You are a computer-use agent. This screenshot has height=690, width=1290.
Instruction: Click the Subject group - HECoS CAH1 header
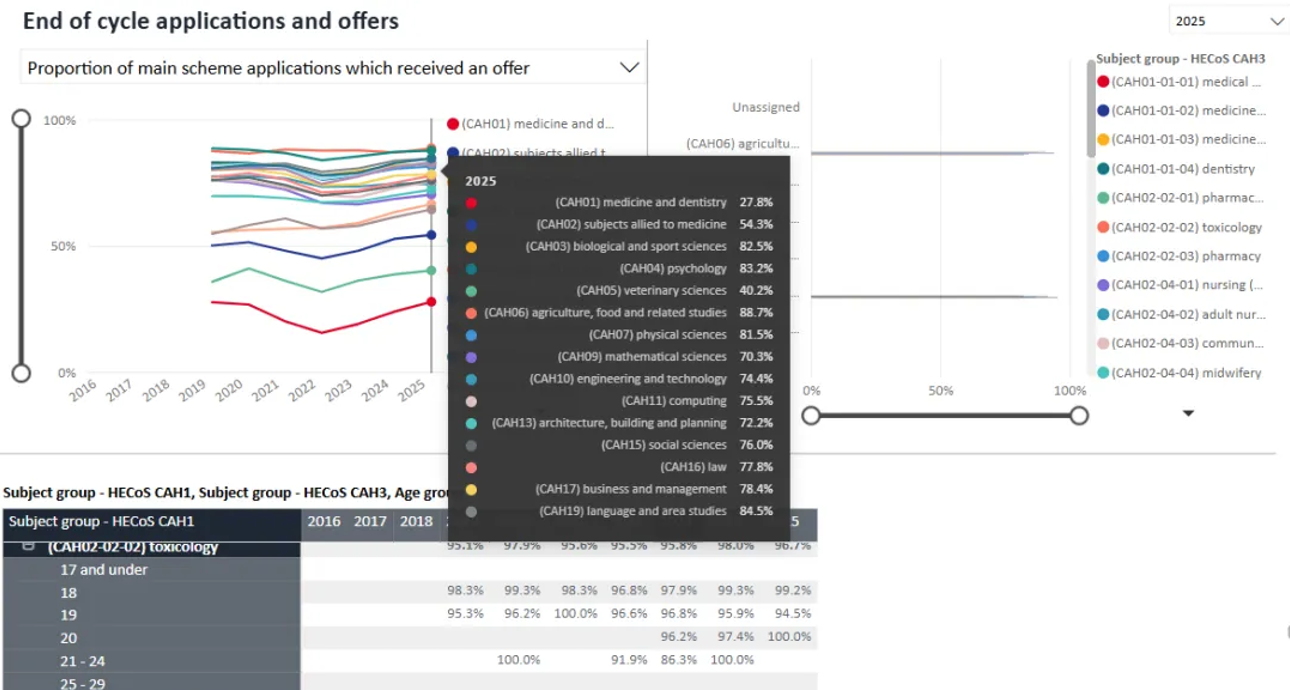pos(101,521)
